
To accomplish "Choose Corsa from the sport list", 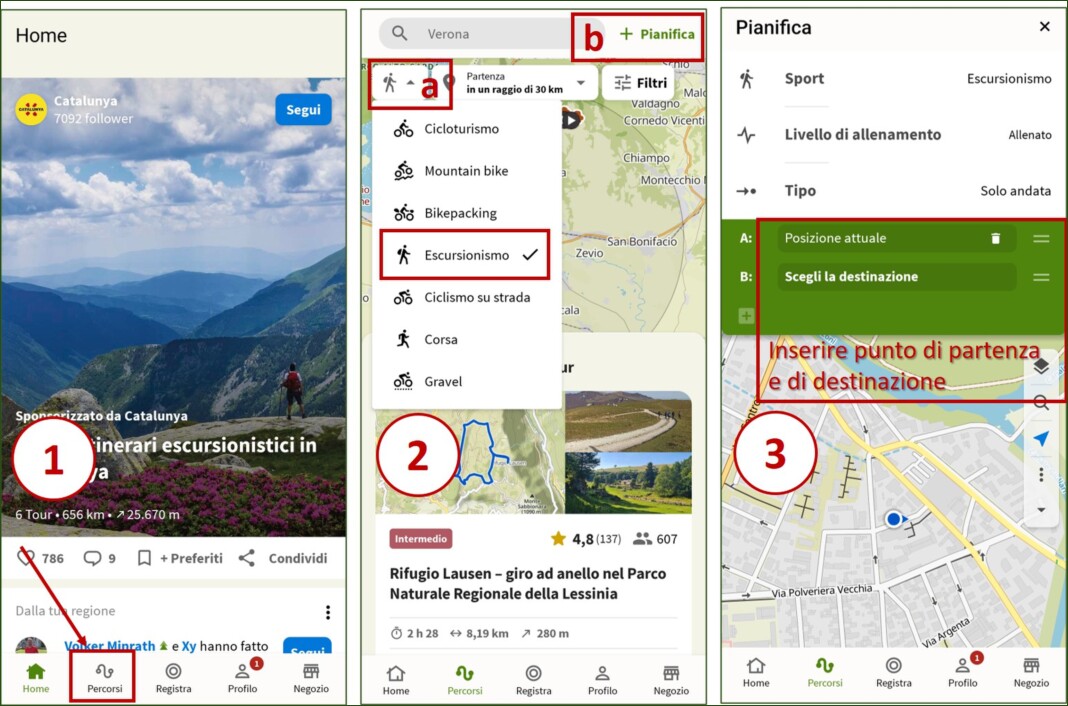I will [x=467, y=340].
